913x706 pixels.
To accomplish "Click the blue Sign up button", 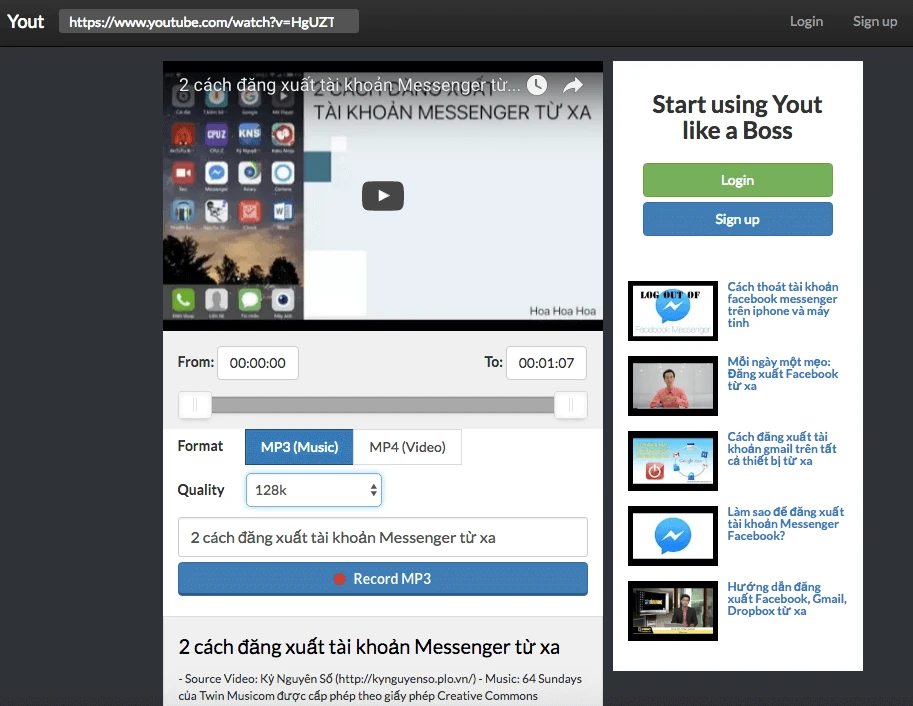I will [737, 219].
